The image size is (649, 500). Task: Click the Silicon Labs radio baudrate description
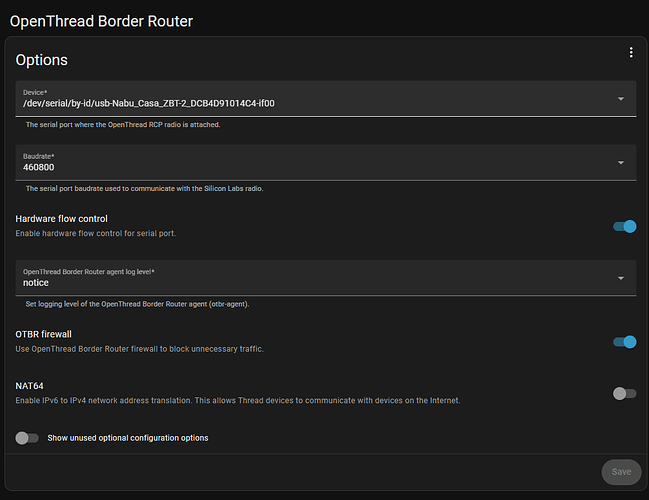point(144,188)
